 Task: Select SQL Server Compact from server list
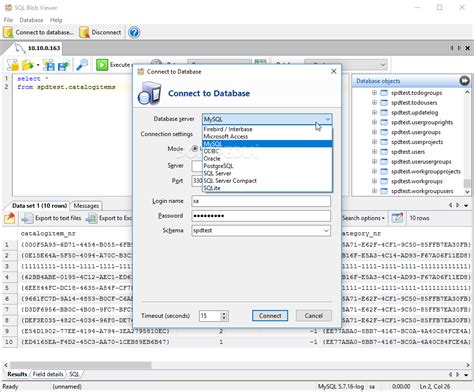click(267, 181)
